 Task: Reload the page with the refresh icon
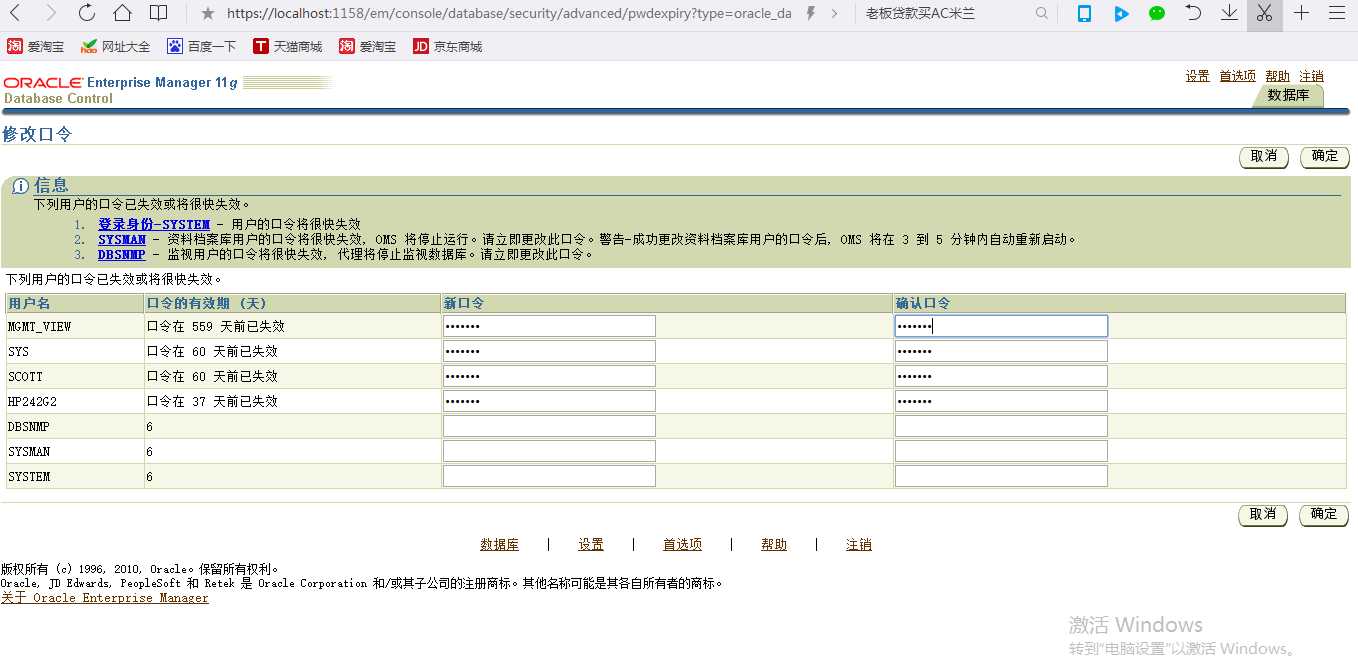(87, 13)
